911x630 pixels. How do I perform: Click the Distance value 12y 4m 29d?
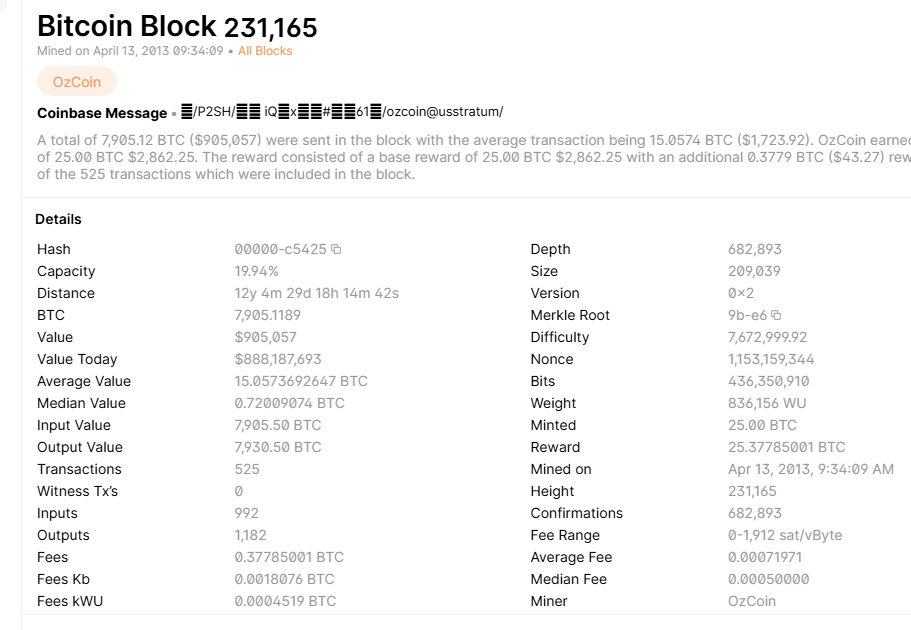pos(317,293)
